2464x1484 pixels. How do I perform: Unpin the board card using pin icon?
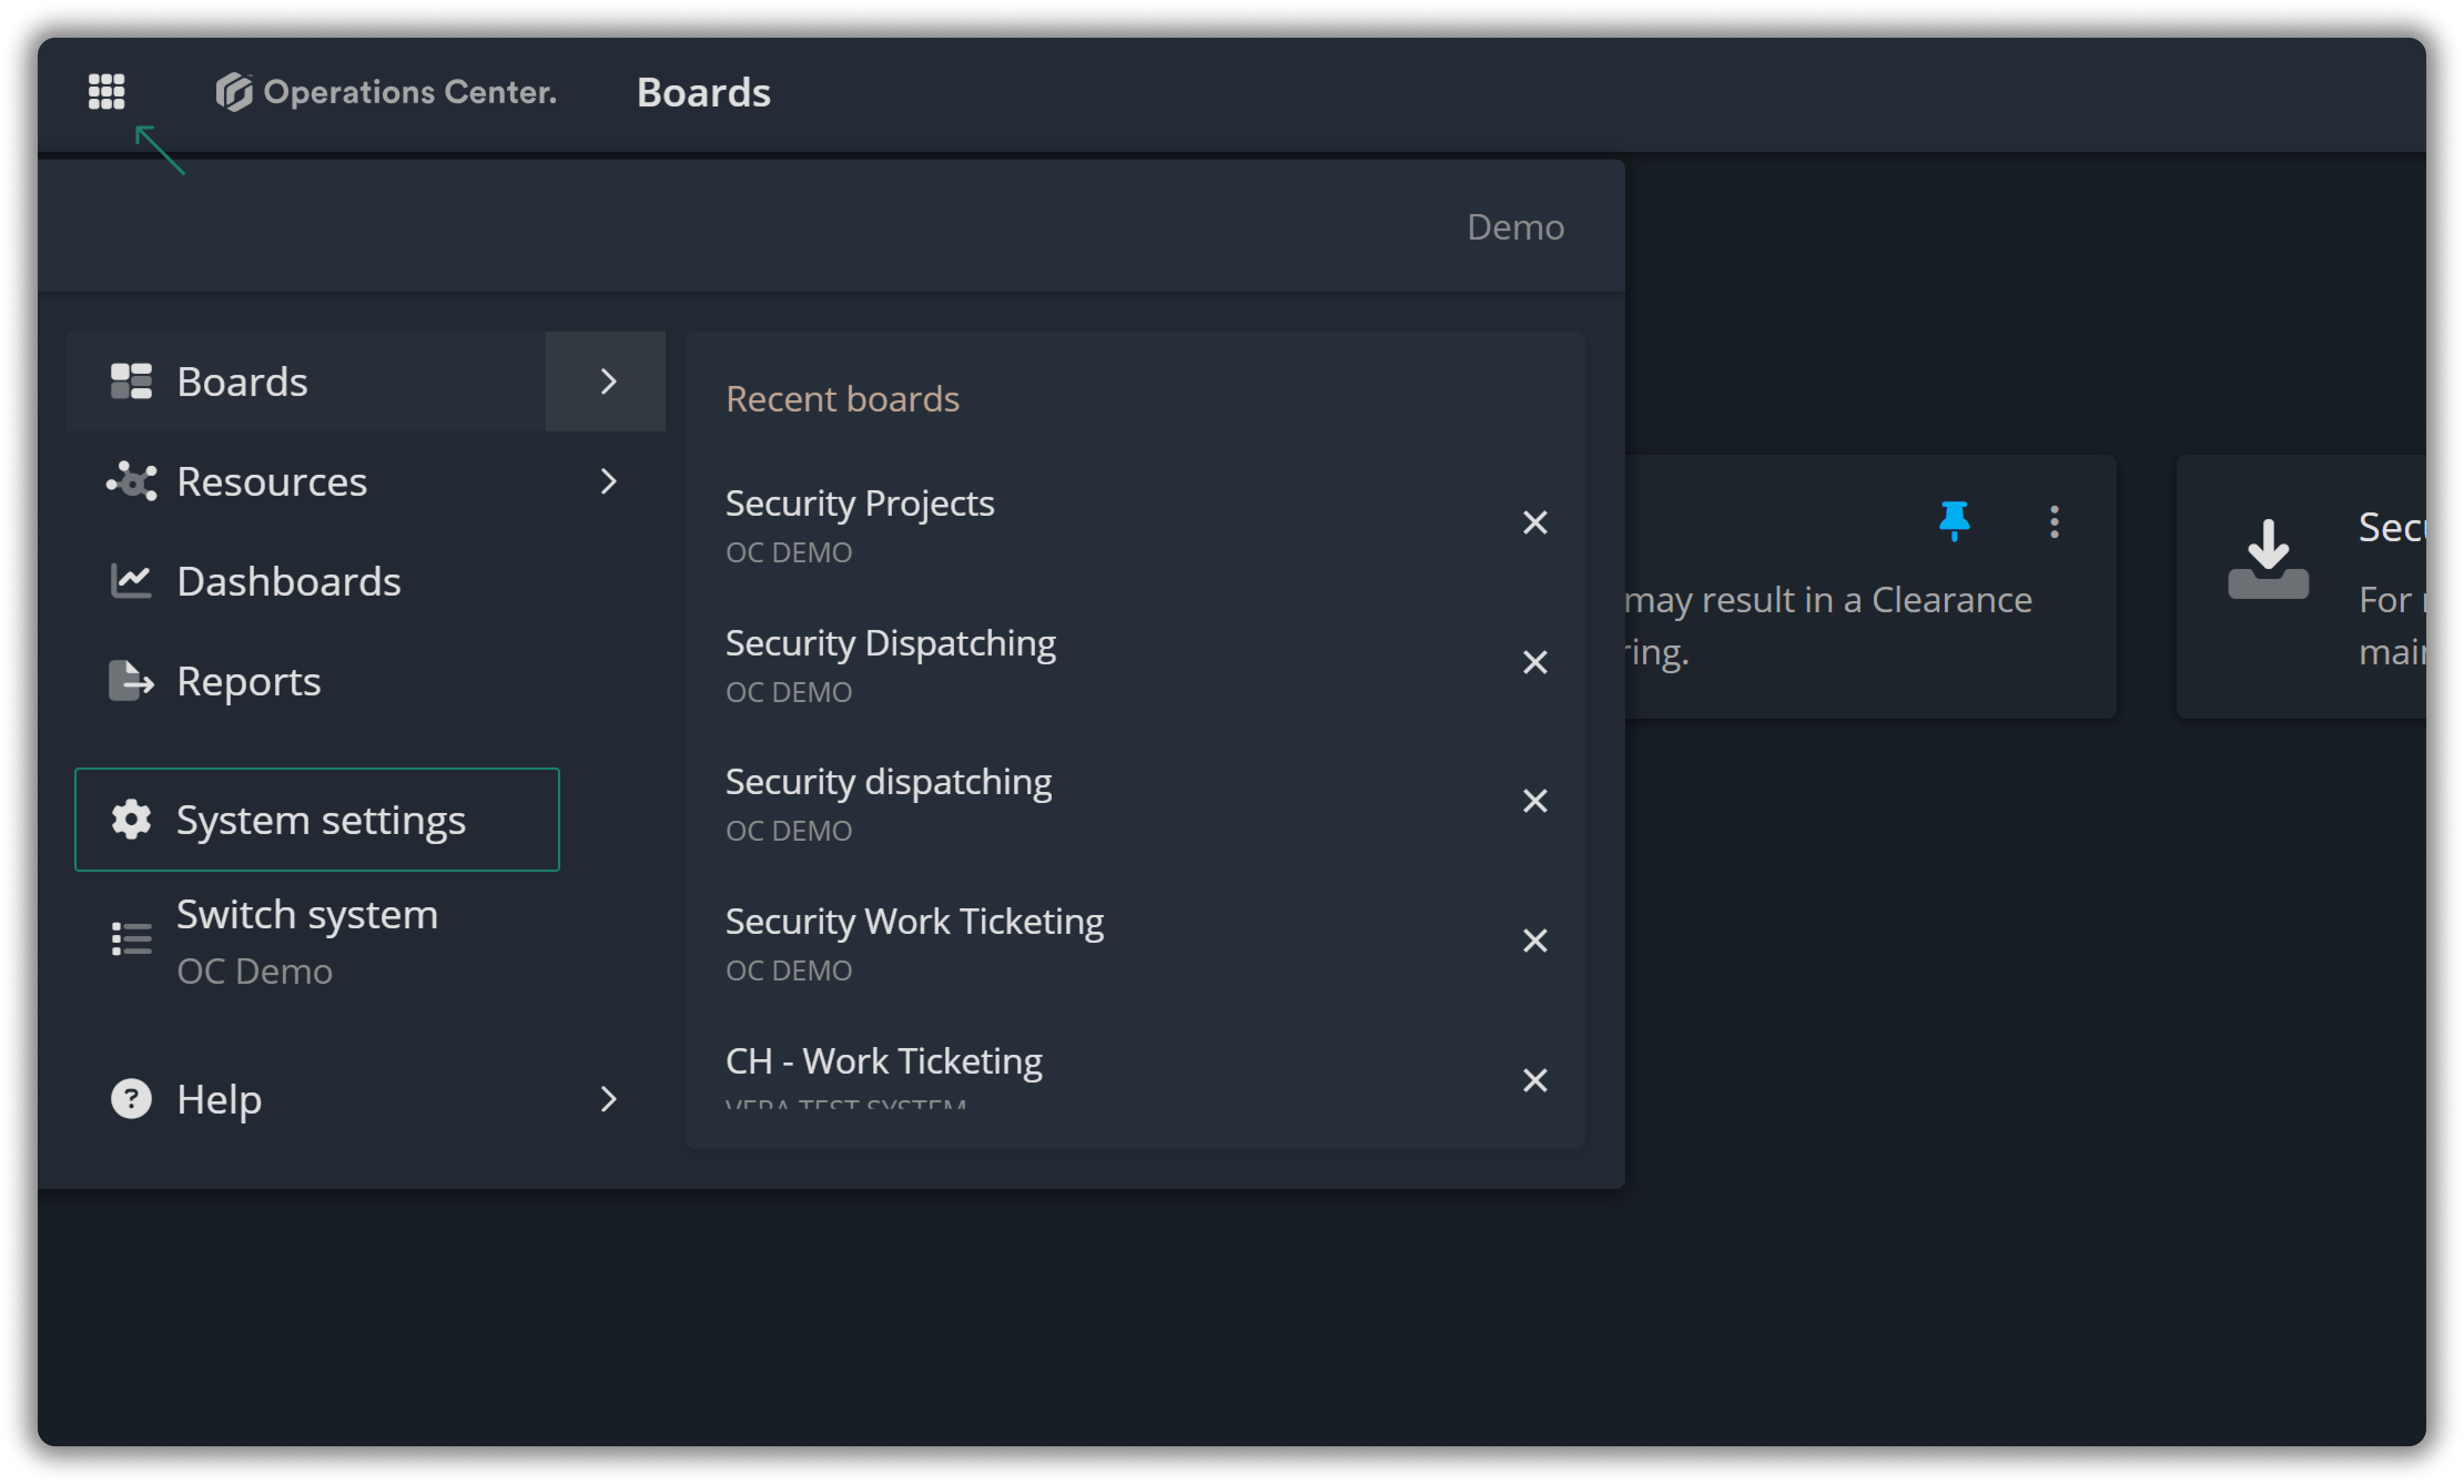[x=1954, y=521]
